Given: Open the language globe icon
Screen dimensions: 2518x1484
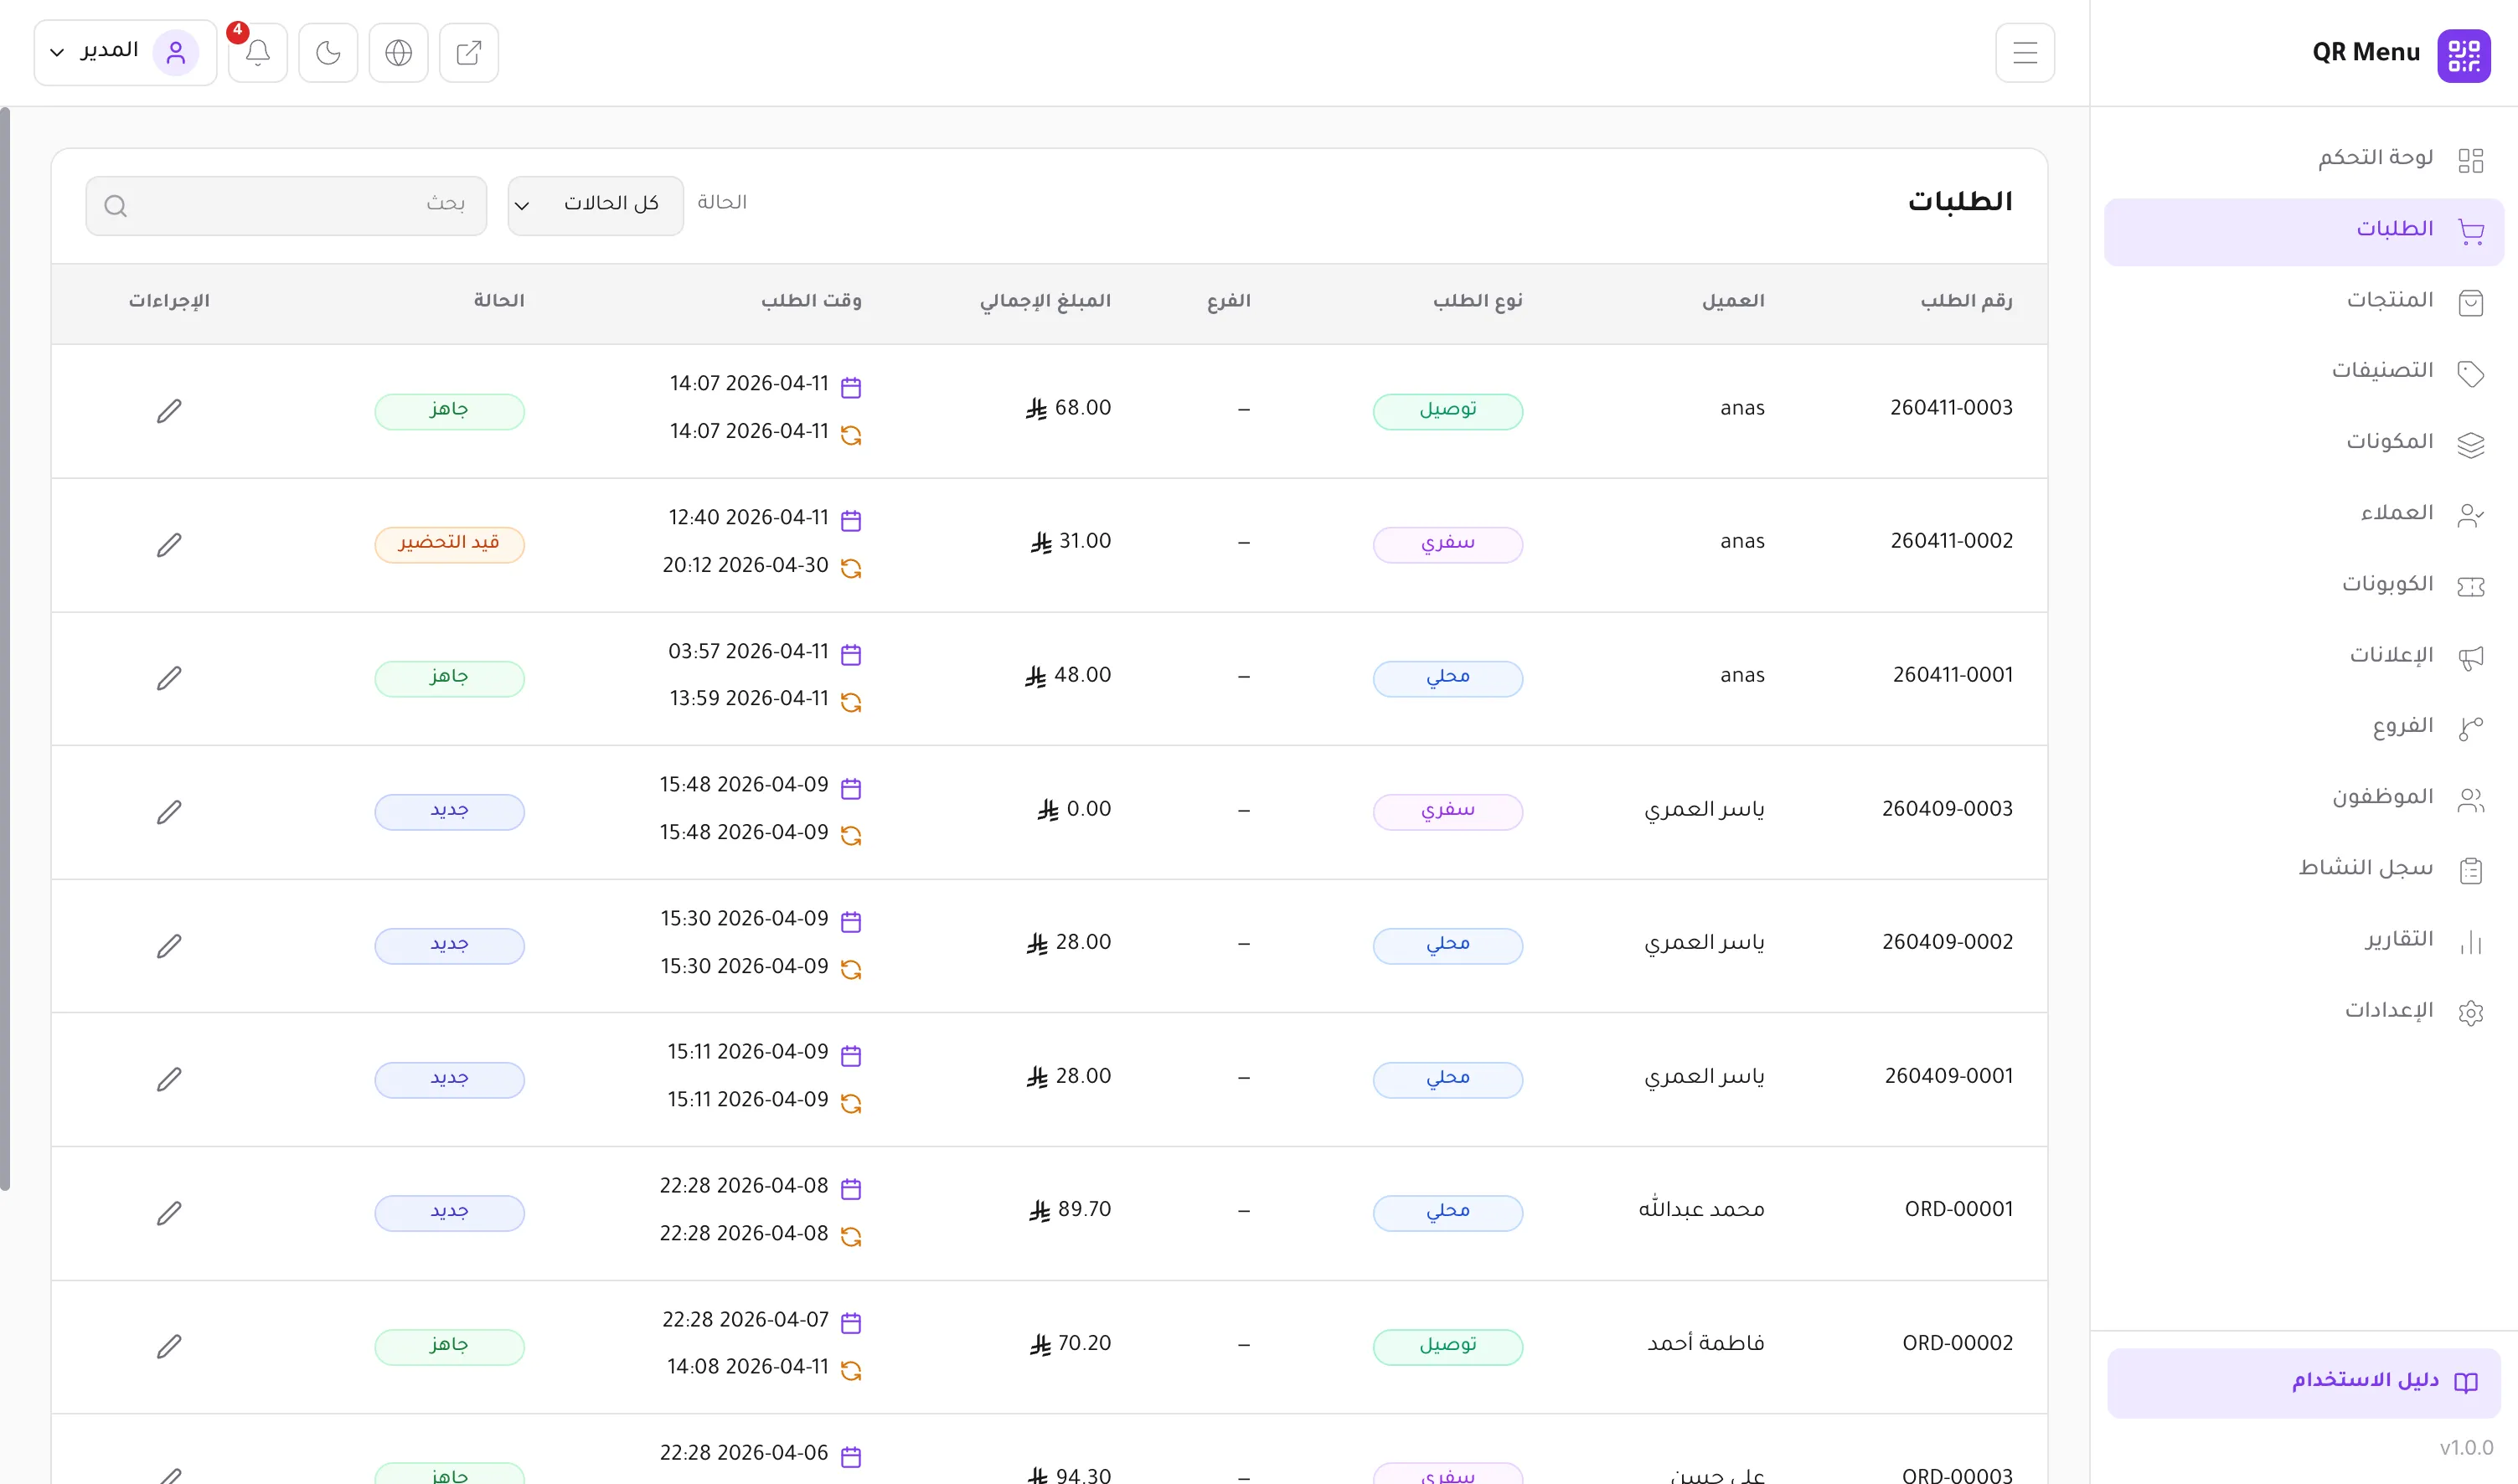Looking at the screenshot, I should [x=398, y=53].
